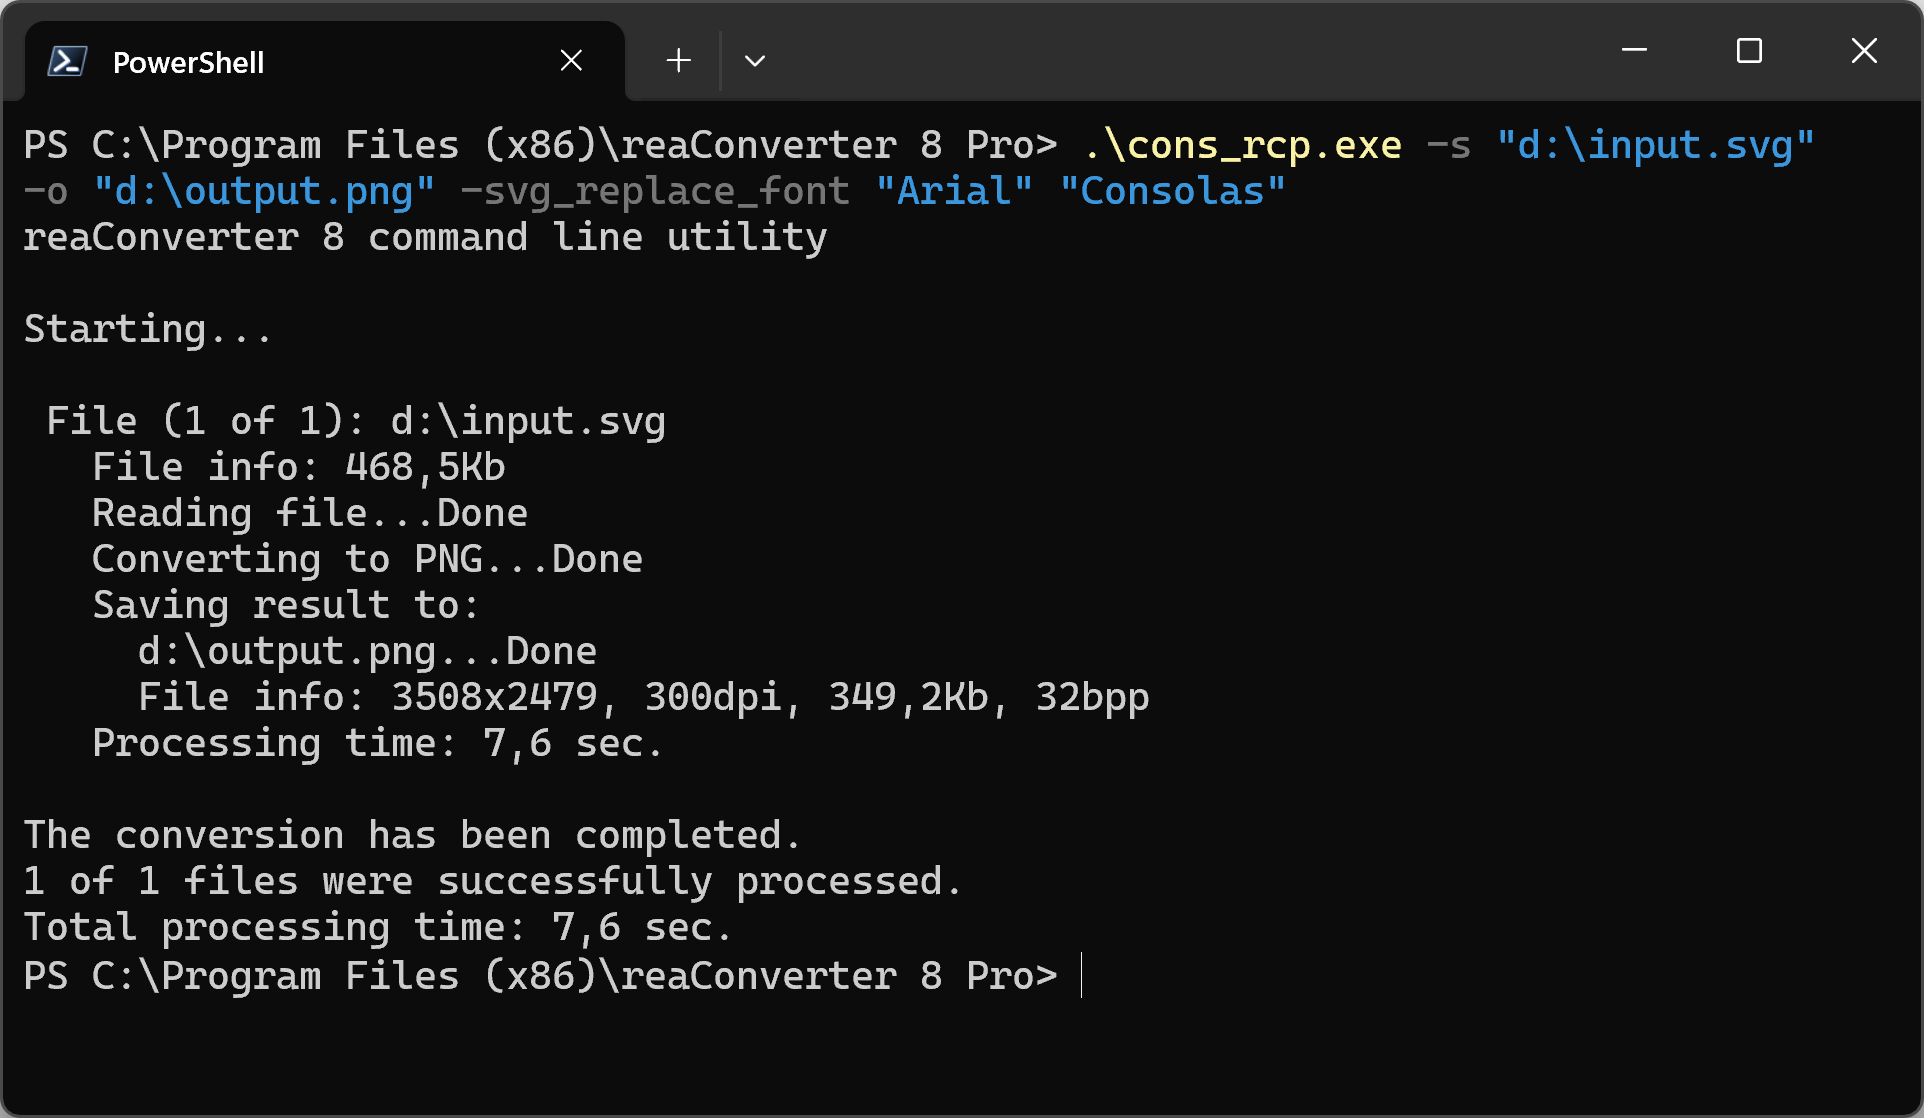Viewport: 1924px width, 1118px height.
Task: Maximize the terminal window
Action: [1749, 50]
